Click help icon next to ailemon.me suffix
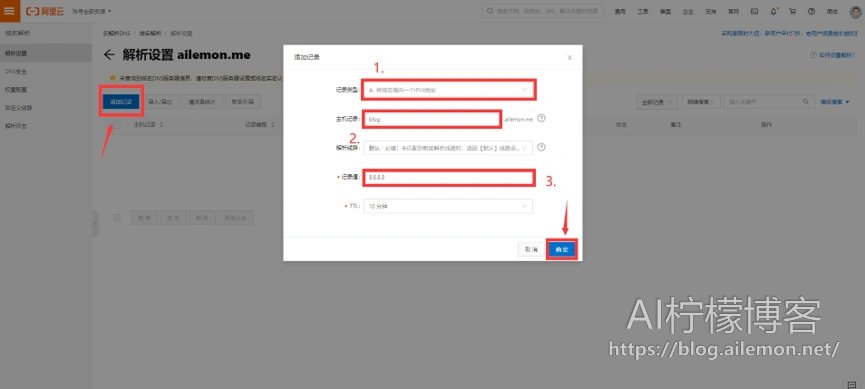865x389 pixels. [541, 118]
